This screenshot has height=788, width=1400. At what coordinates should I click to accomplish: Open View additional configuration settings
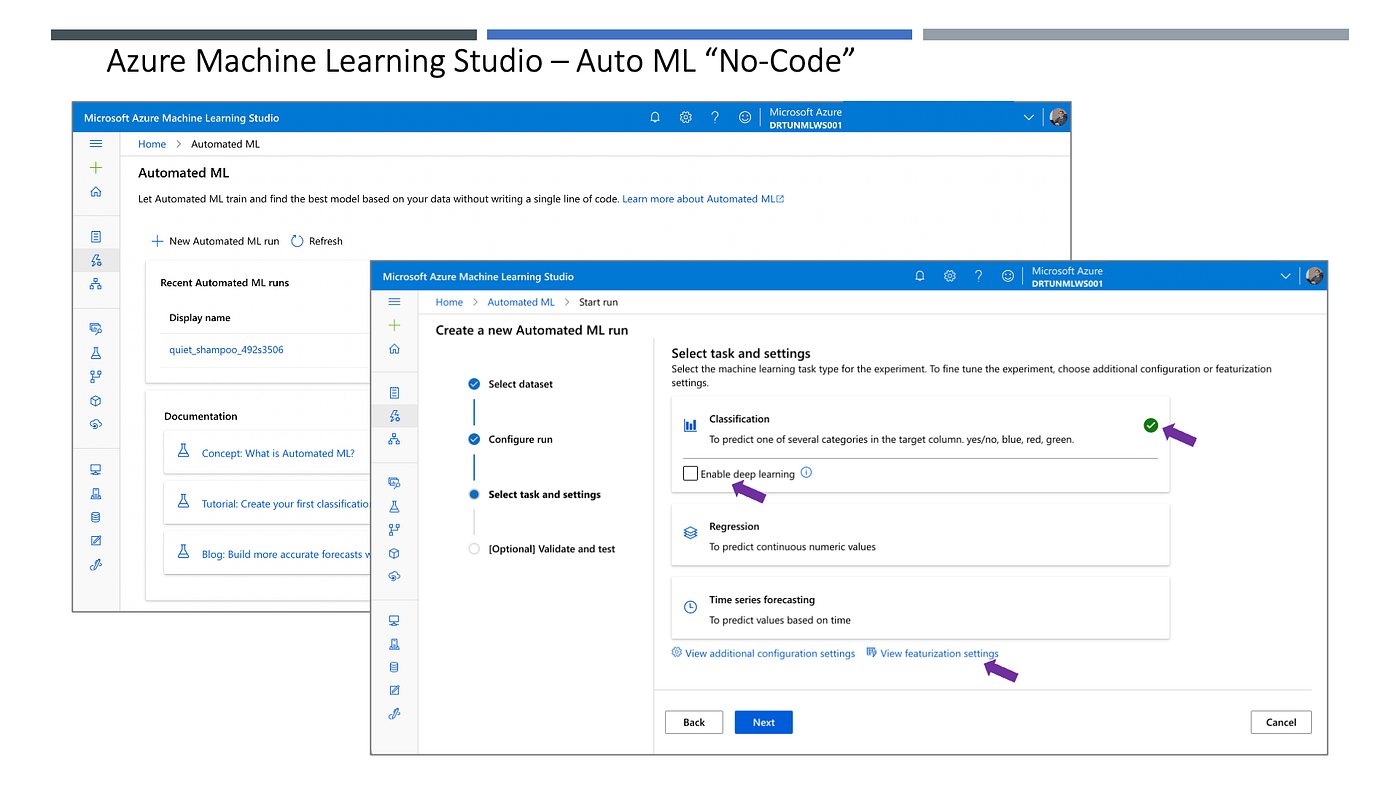click(x=763, y=653)
